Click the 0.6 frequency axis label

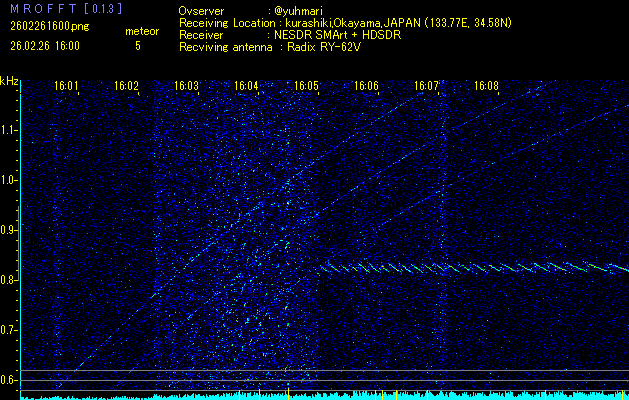9,380
